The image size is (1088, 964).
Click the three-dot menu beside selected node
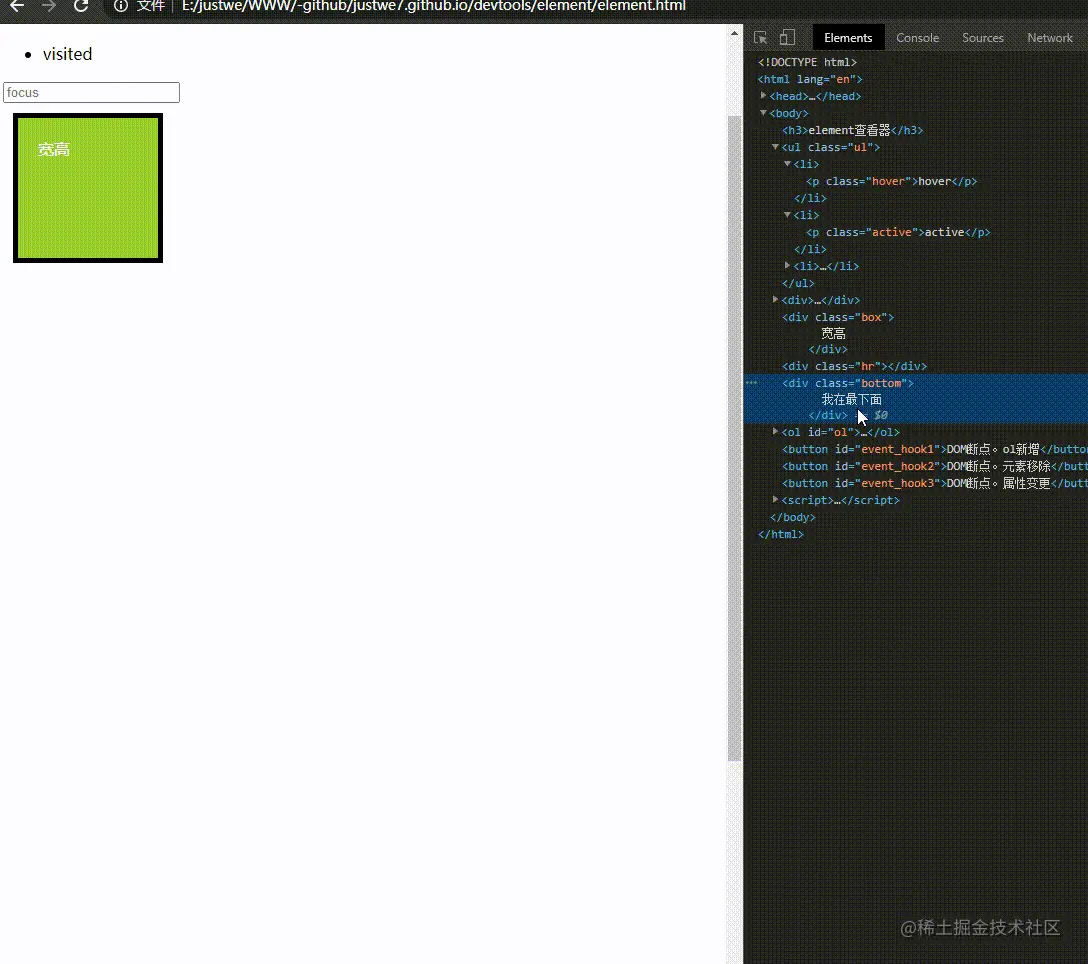(751, 383)
